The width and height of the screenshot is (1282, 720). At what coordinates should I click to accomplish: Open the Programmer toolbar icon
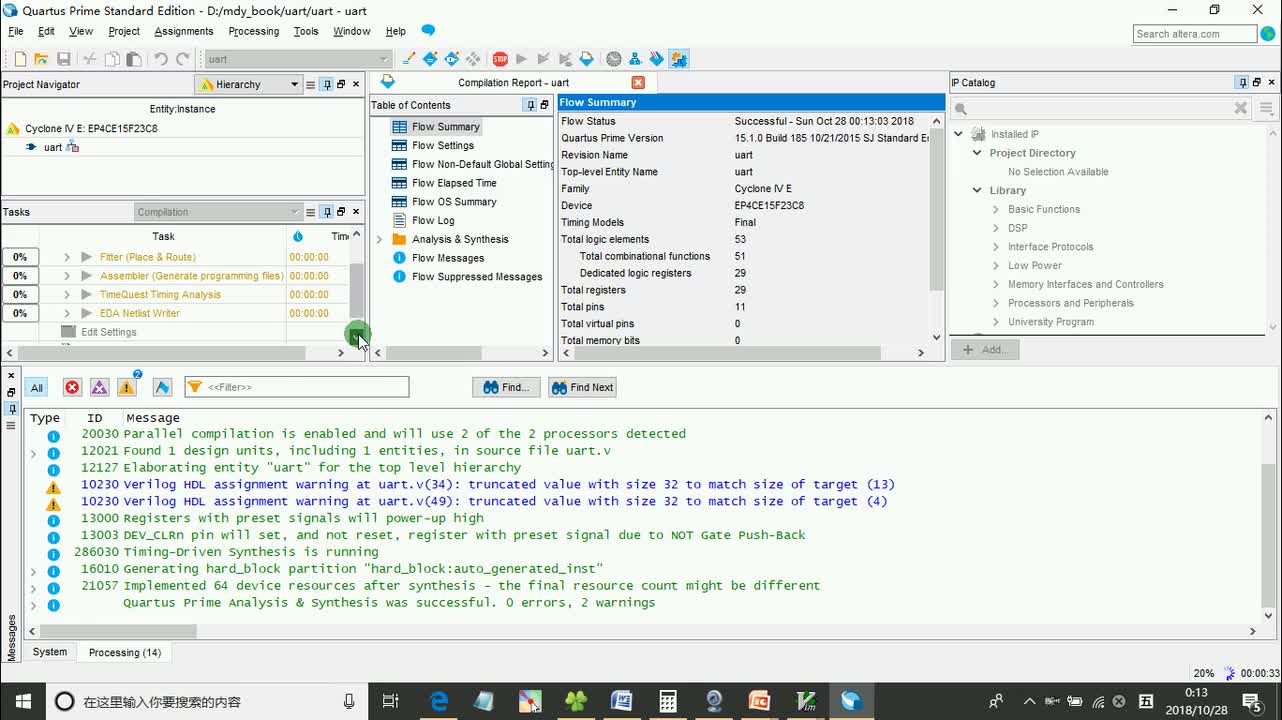[657, 59]
